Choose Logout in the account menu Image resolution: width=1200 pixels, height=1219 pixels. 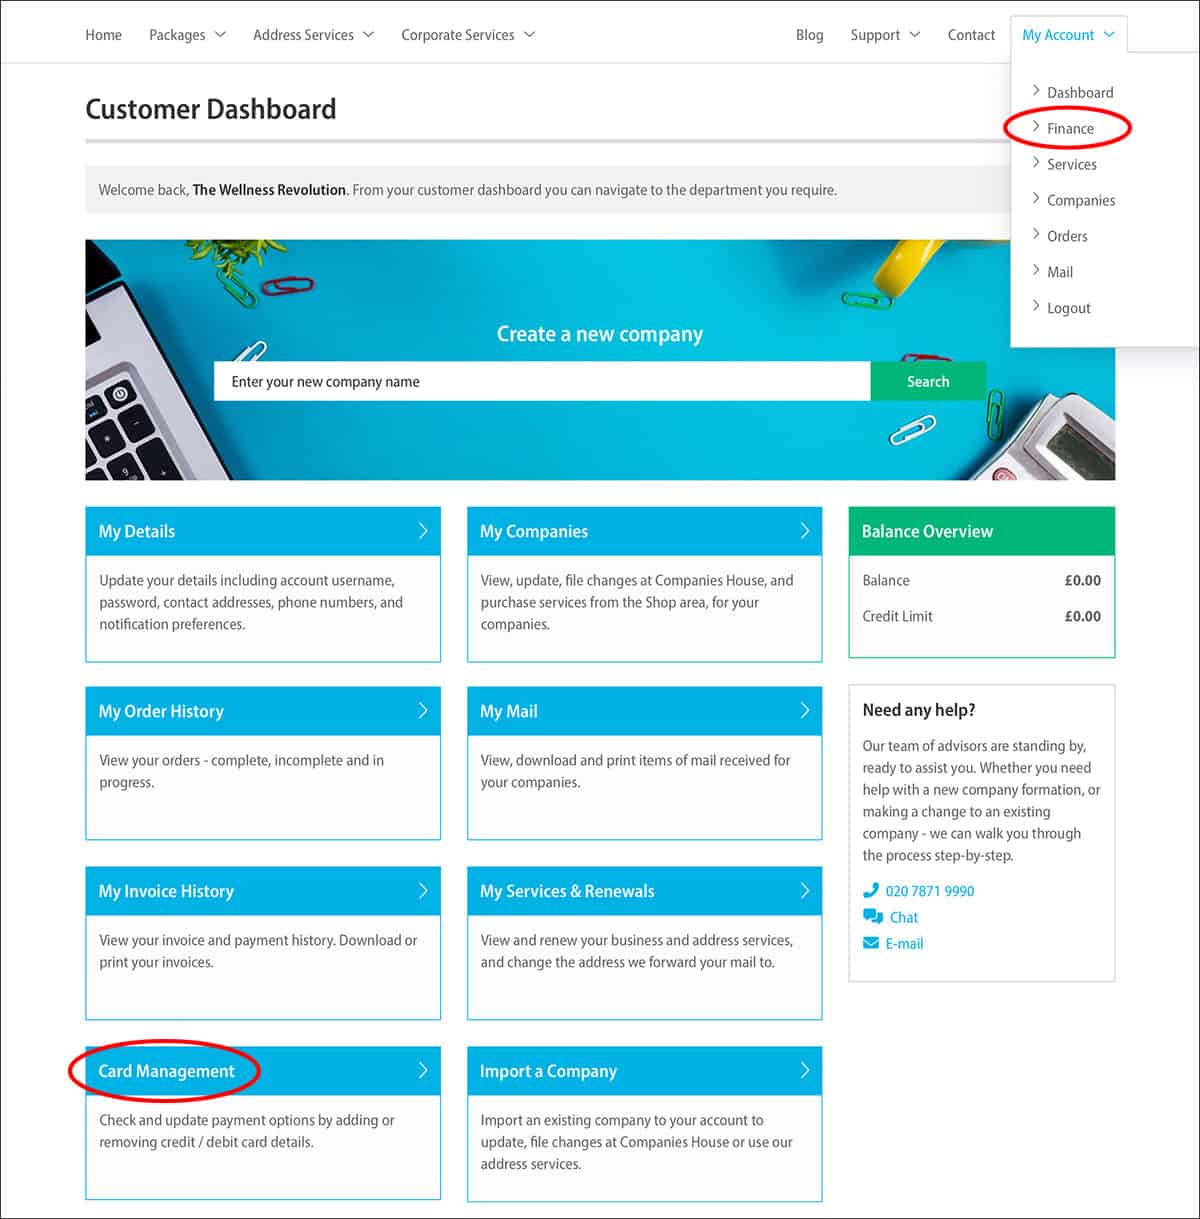(1068, 308)
